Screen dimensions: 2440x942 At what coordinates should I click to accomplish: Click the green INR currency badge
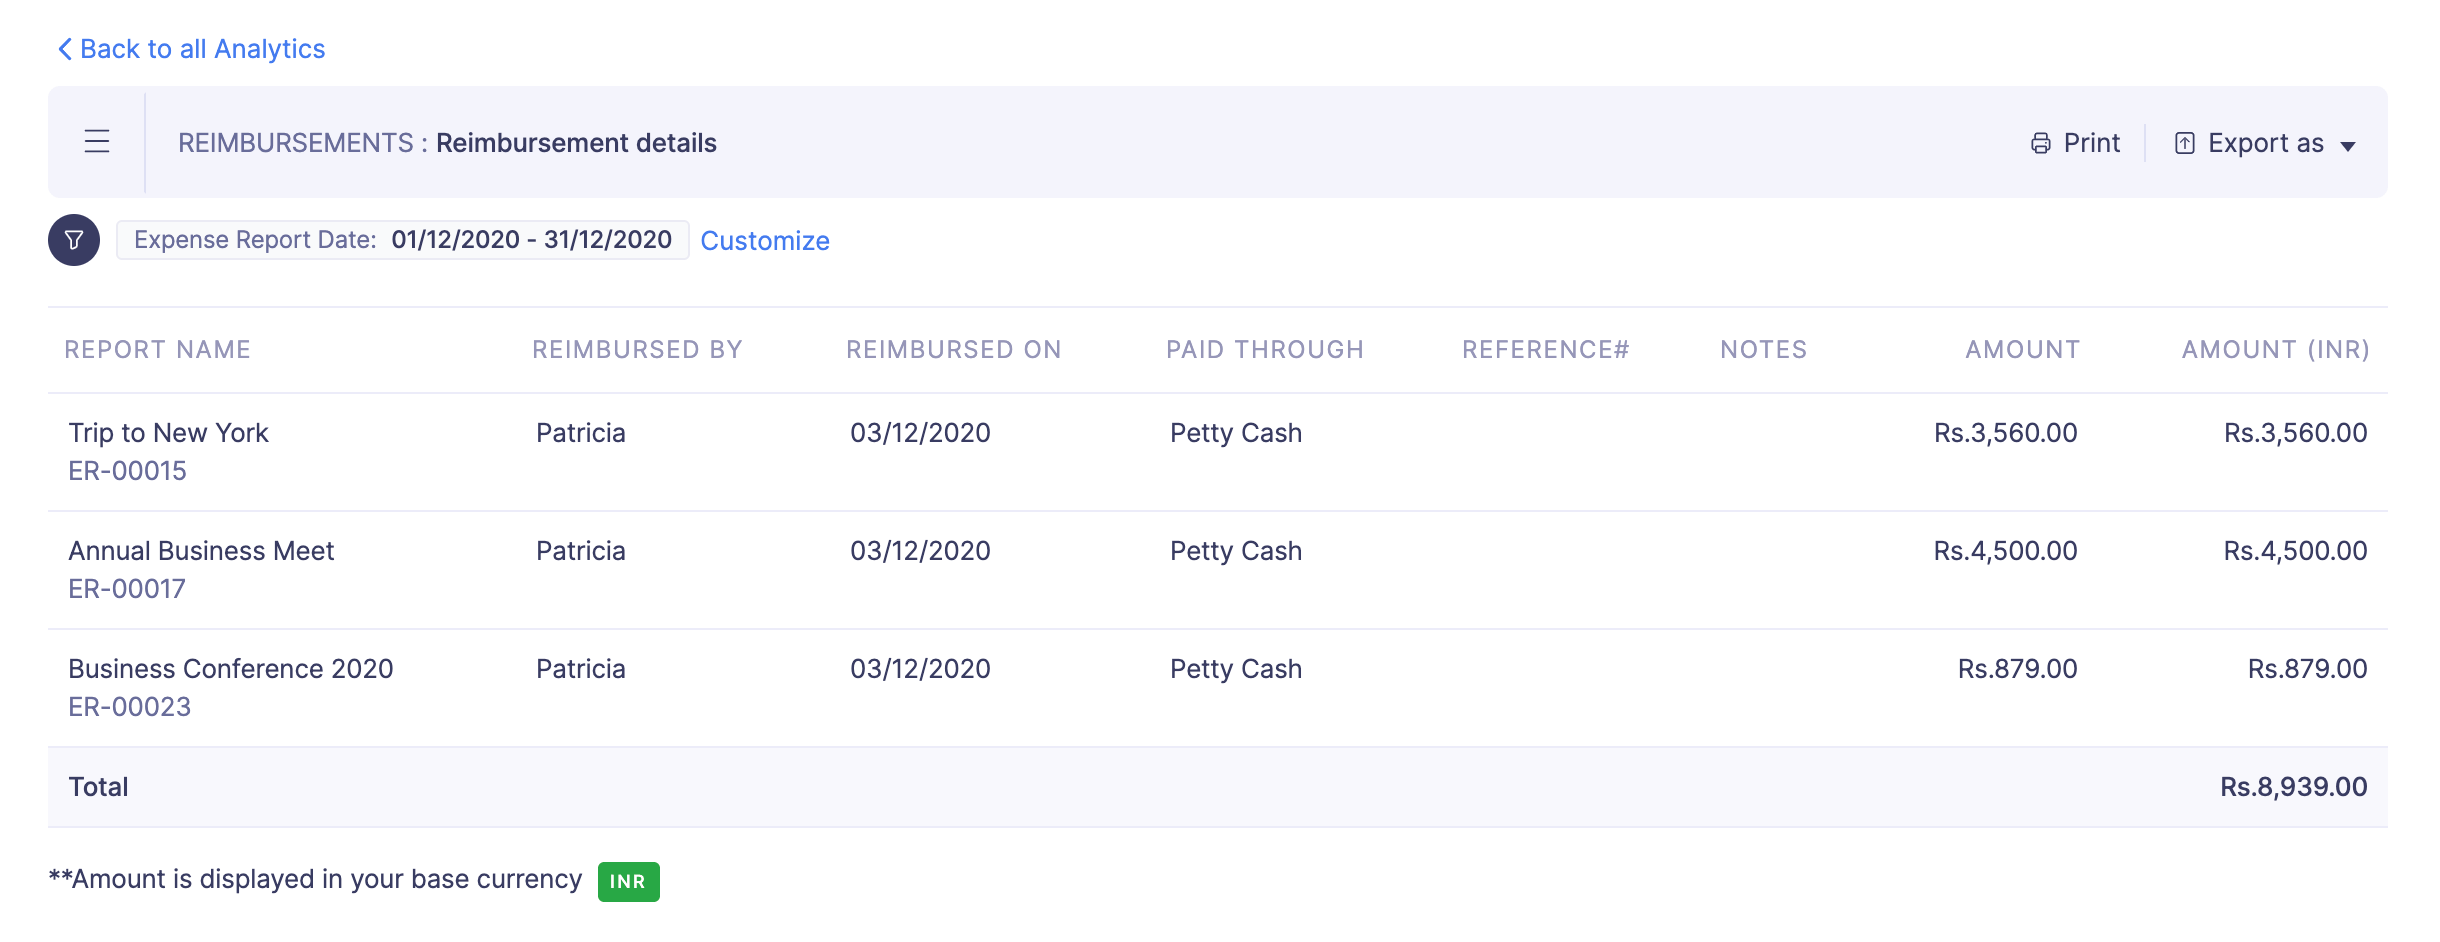pos(628,882)
